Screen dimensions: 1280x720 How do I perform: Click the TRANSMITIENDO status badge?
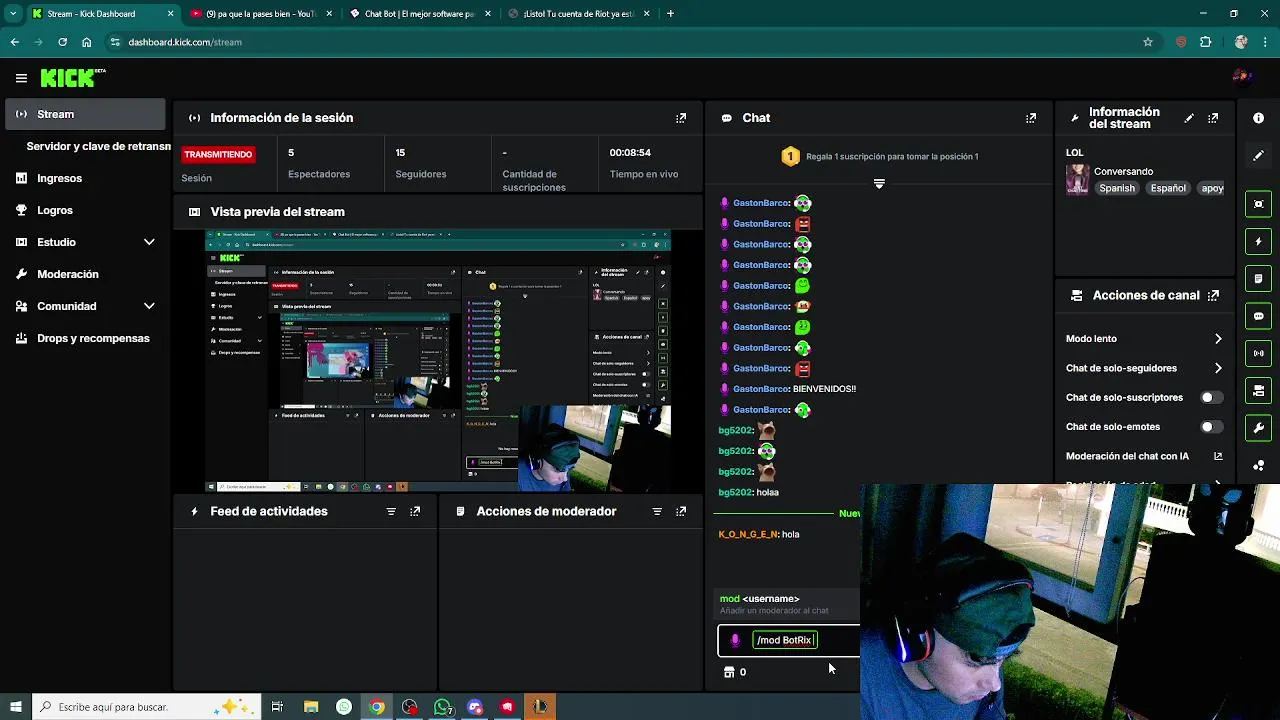(x=218, y=154)
